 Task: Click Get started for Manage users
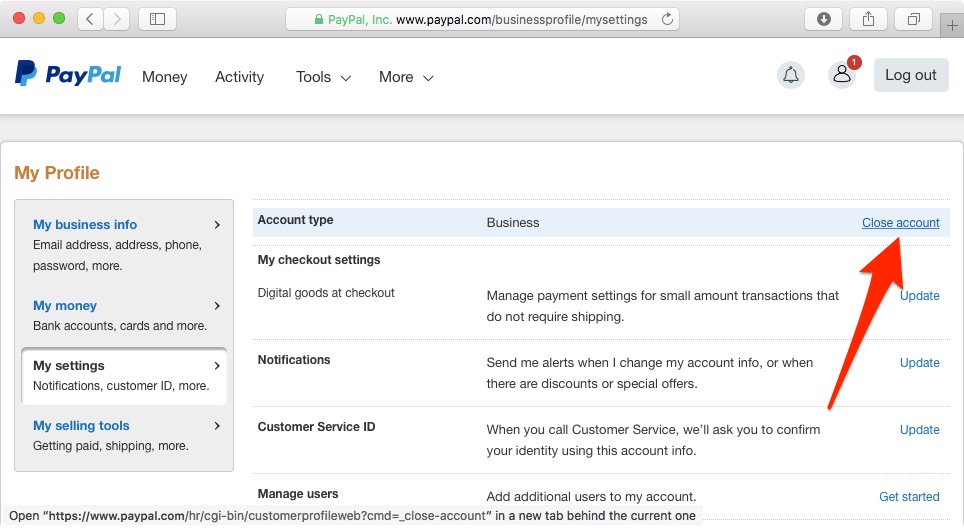coord(909,497)
